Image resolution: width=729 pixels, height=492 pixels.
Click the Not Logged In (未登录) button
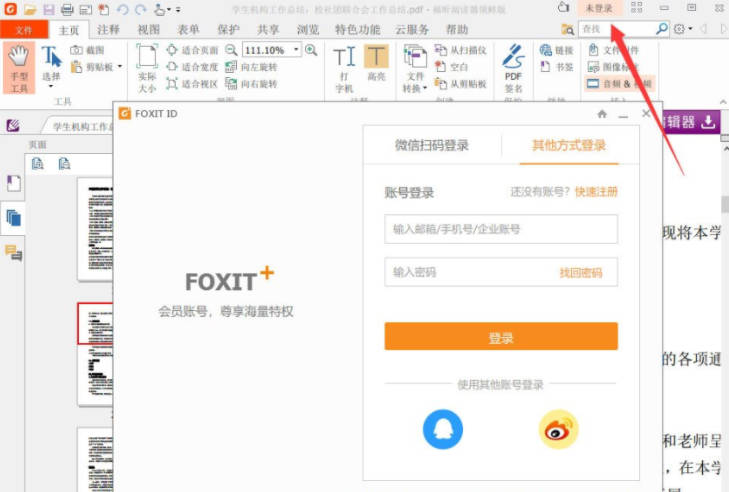tap(599, 8)
